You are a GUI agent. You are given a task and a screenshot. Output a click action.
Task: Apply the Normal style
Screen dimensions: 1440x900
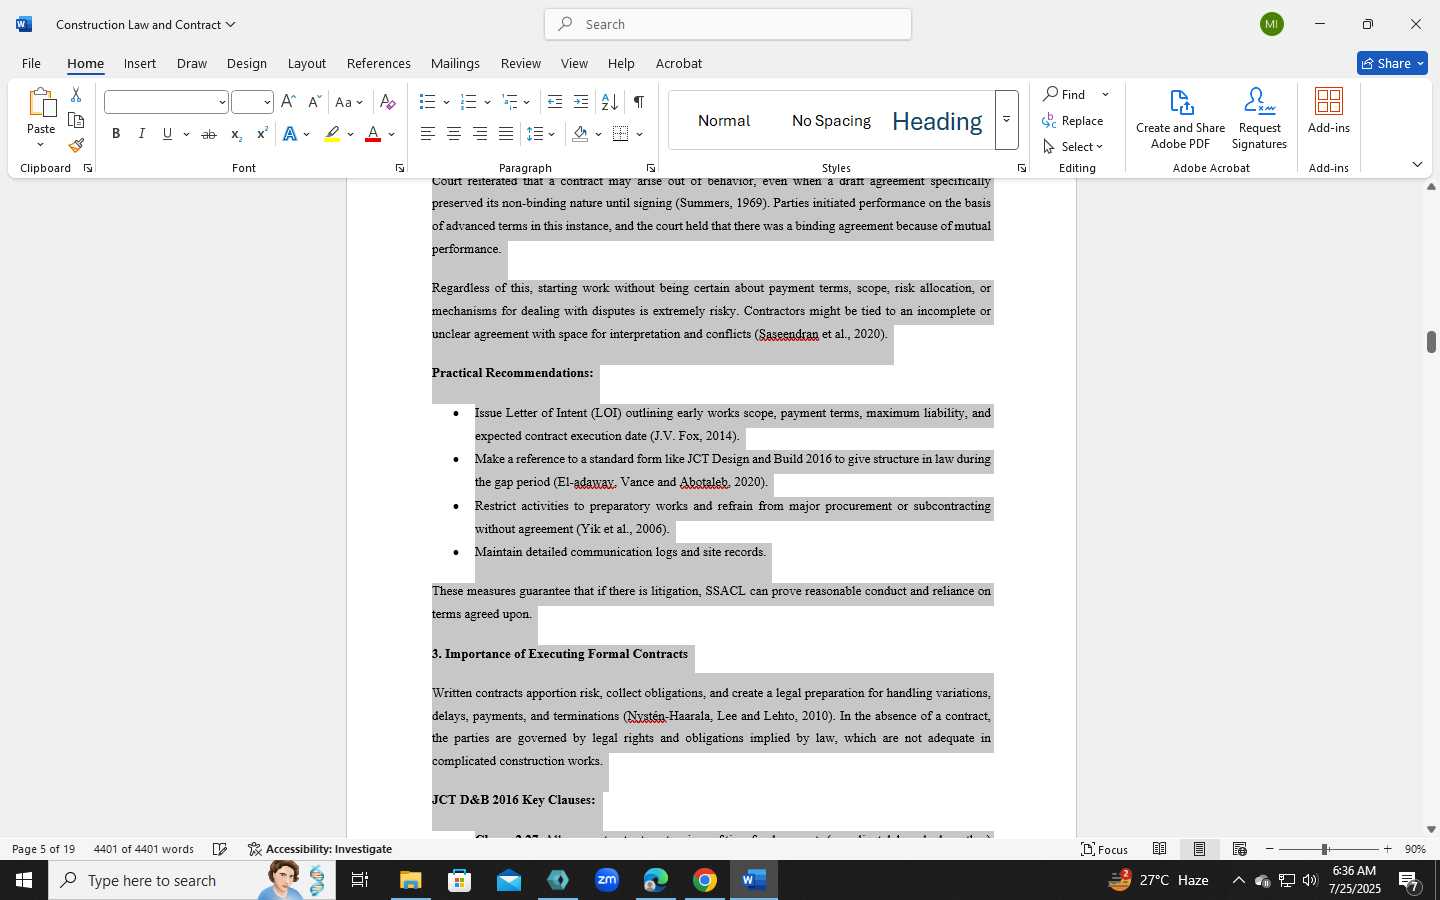coord(724,121)
